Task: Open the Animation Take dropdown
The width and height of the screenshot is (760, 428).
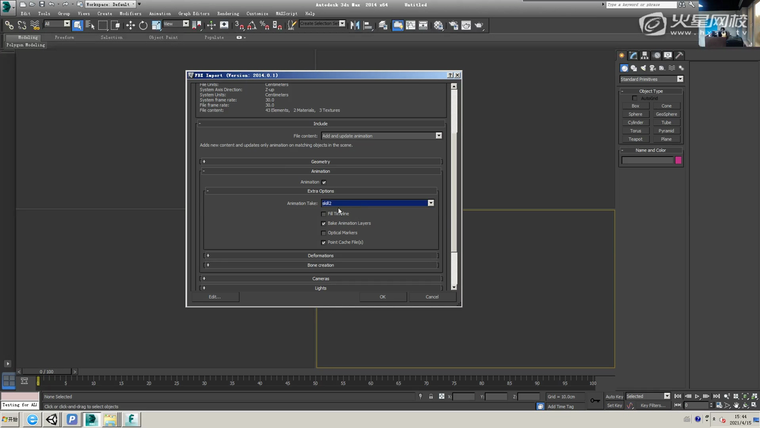Action: tap(431, 203)
